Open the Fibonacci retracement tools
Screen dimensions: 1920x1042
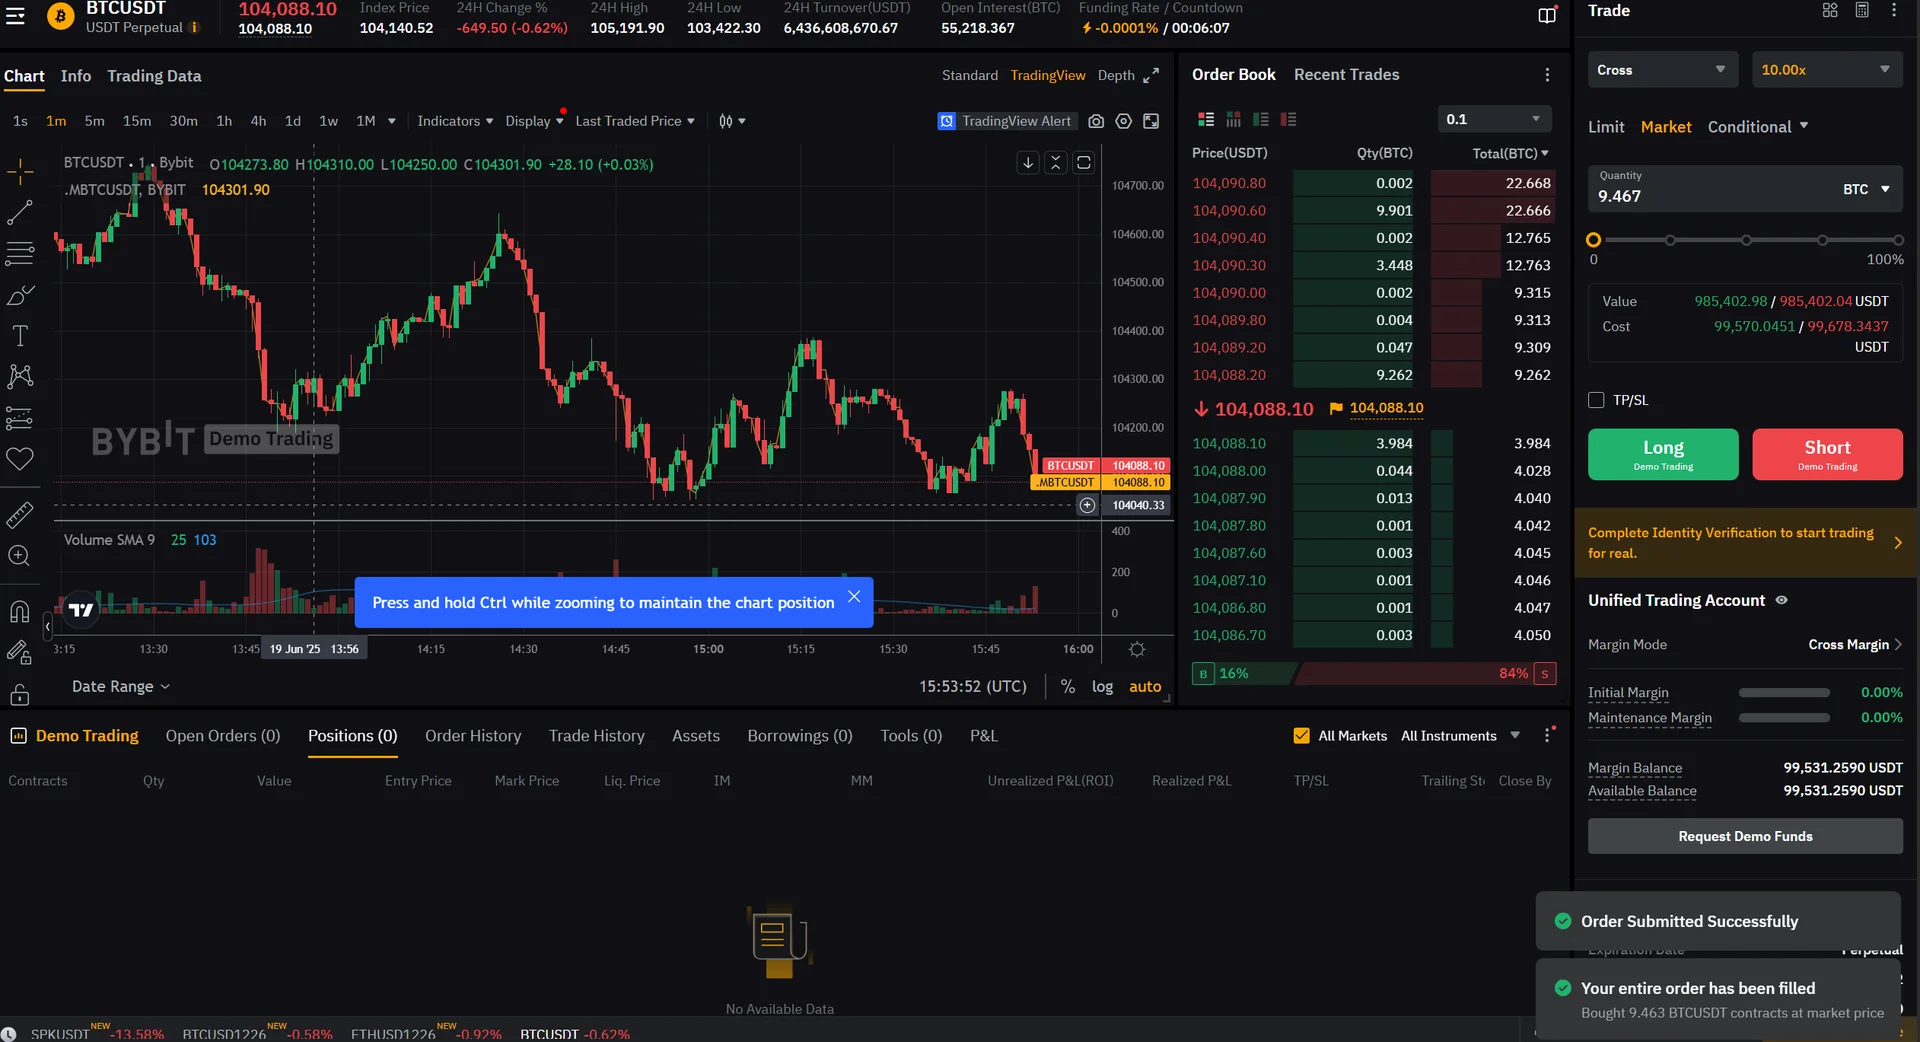click(x=20, y=253)
